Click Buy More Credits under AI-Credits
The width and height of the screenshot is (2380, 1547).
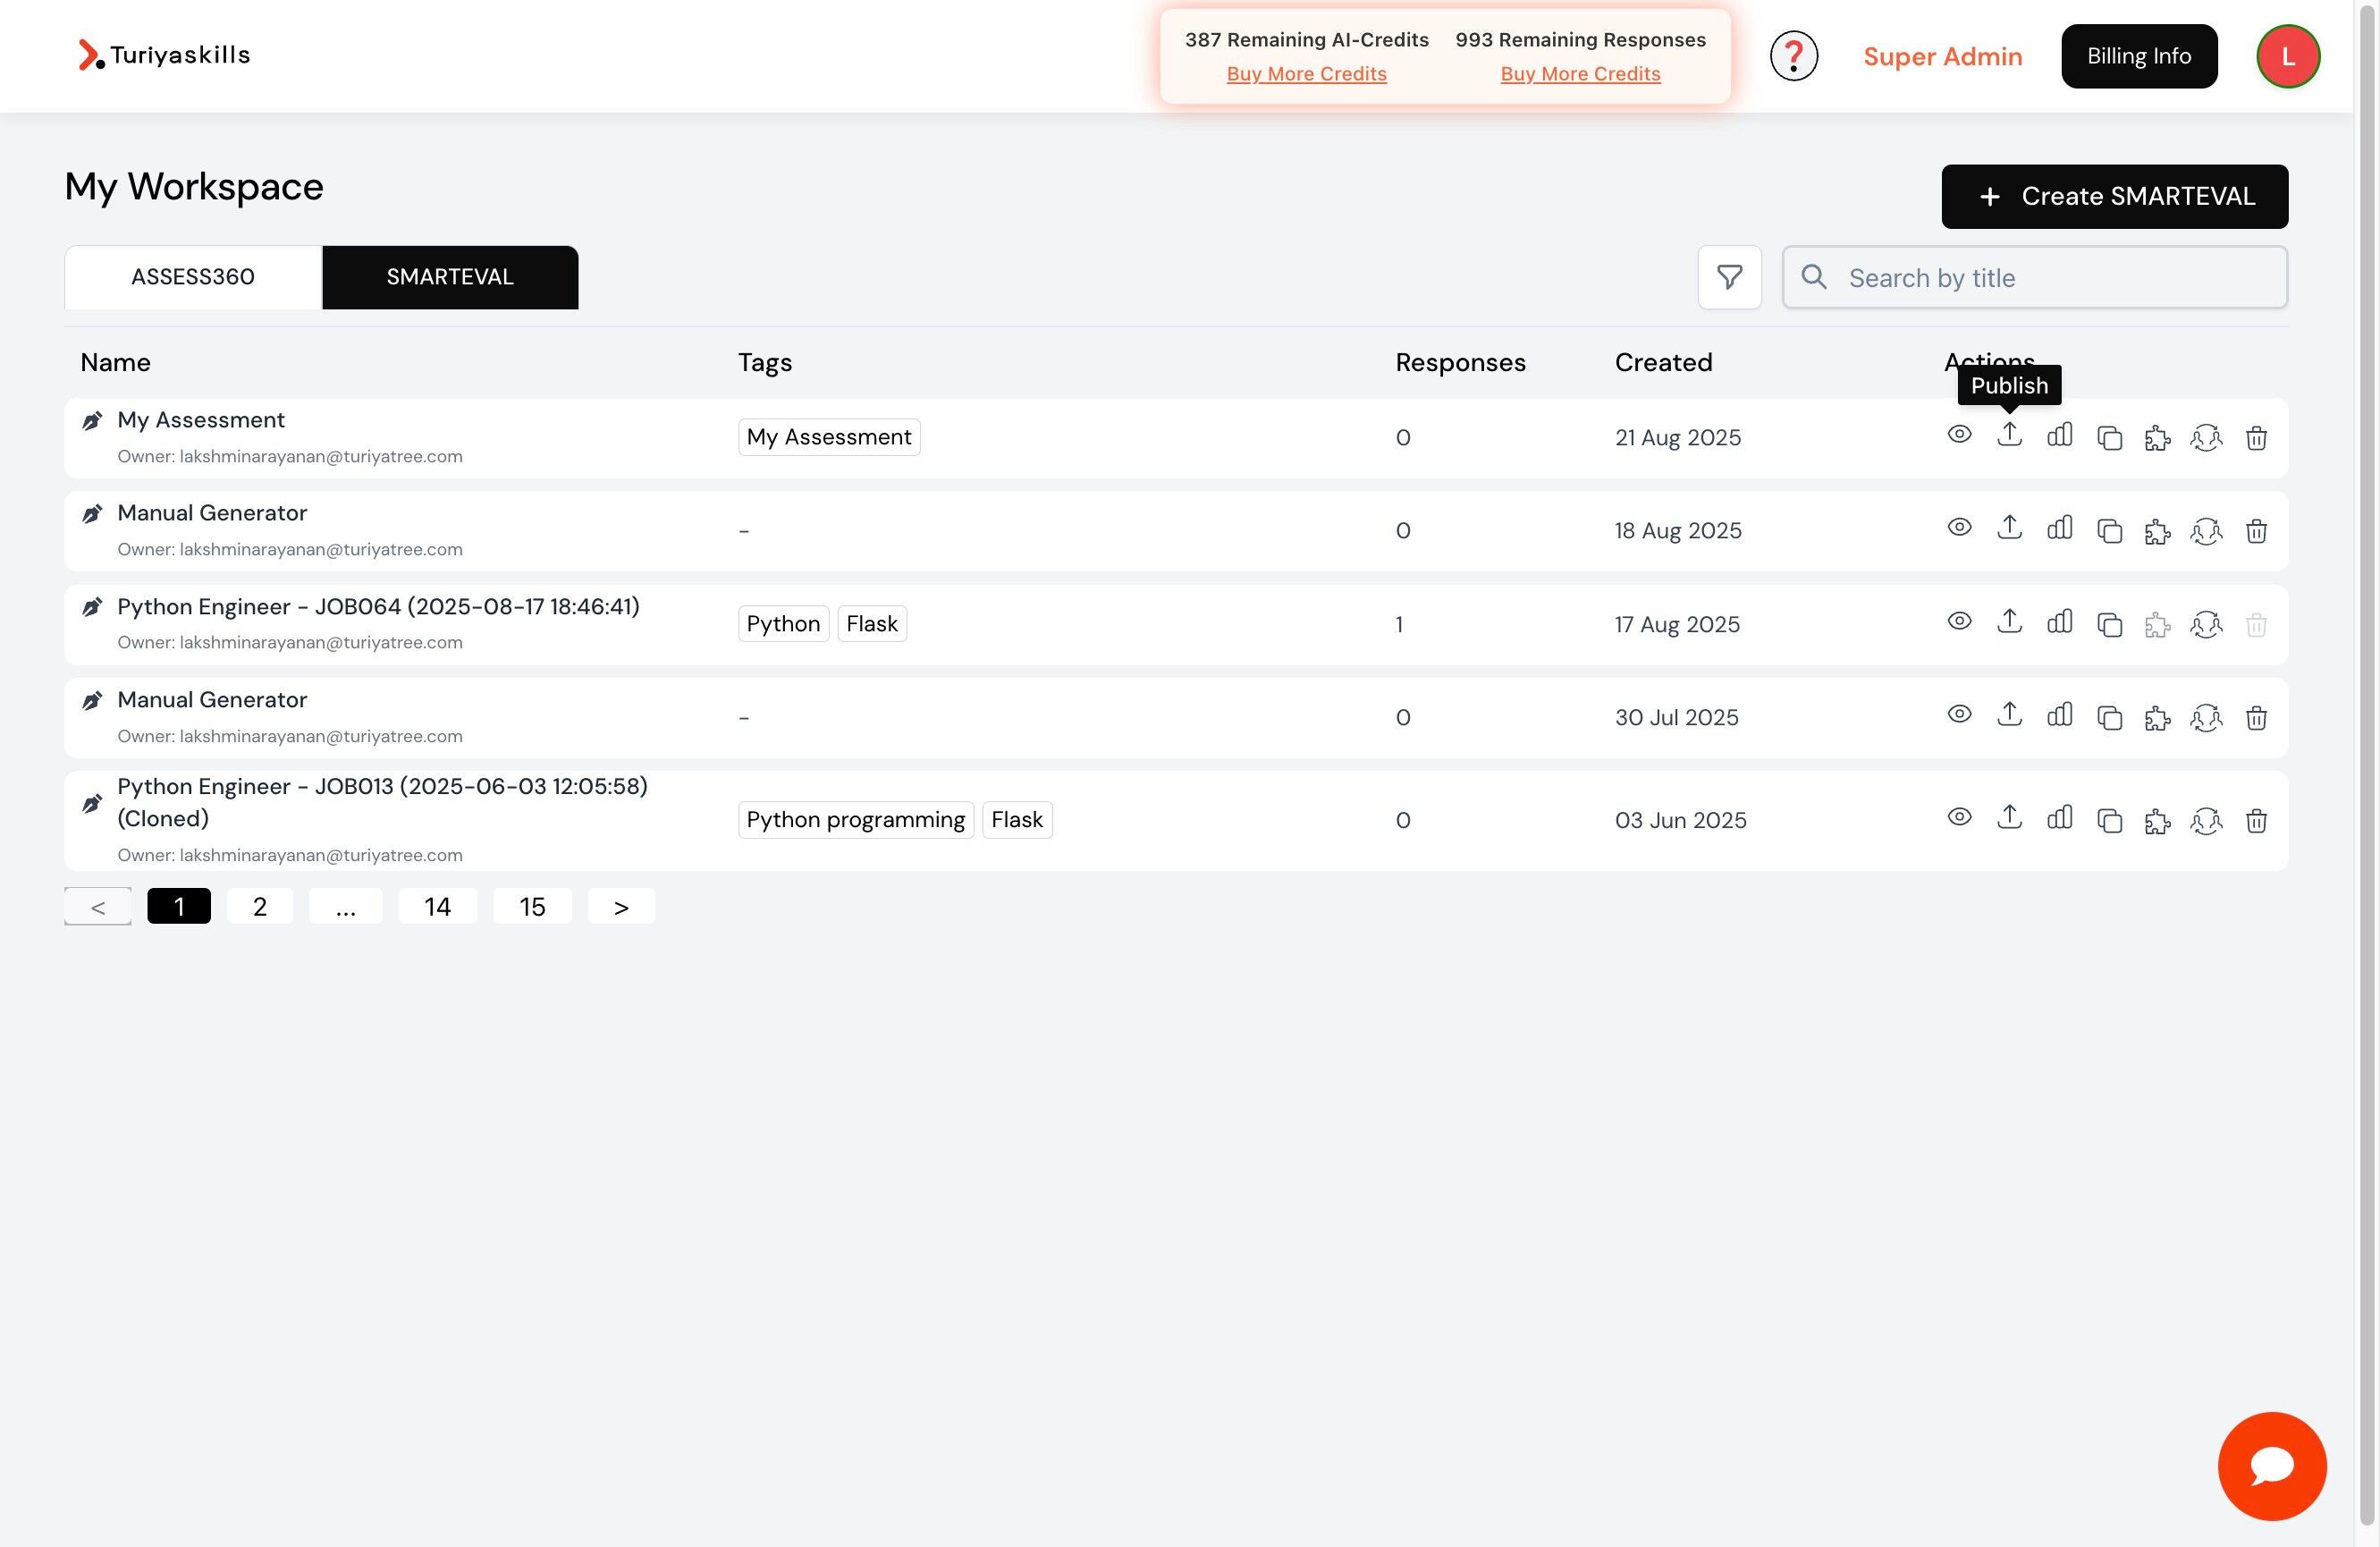(x=1306, y=74)
